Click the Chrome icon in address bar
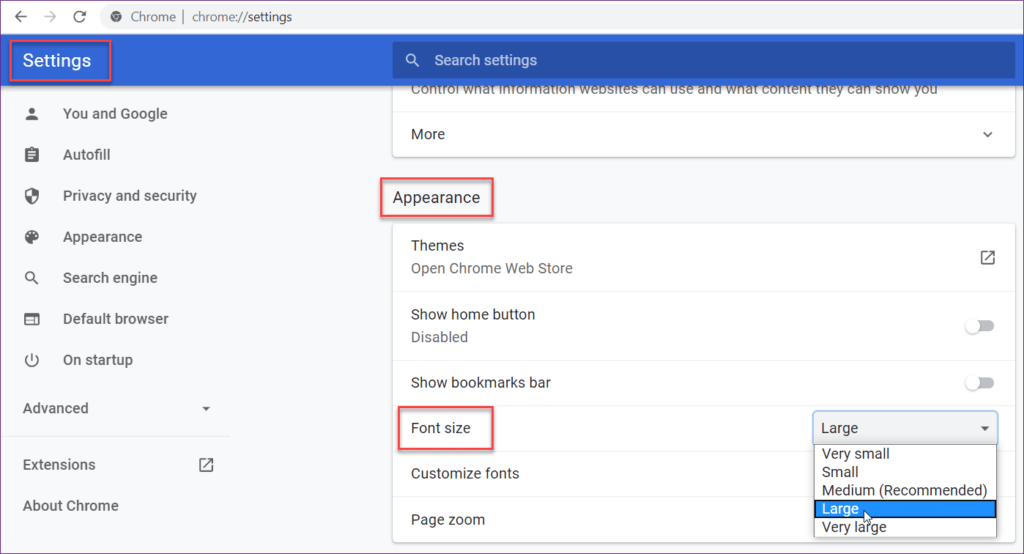 click(116, 16)
